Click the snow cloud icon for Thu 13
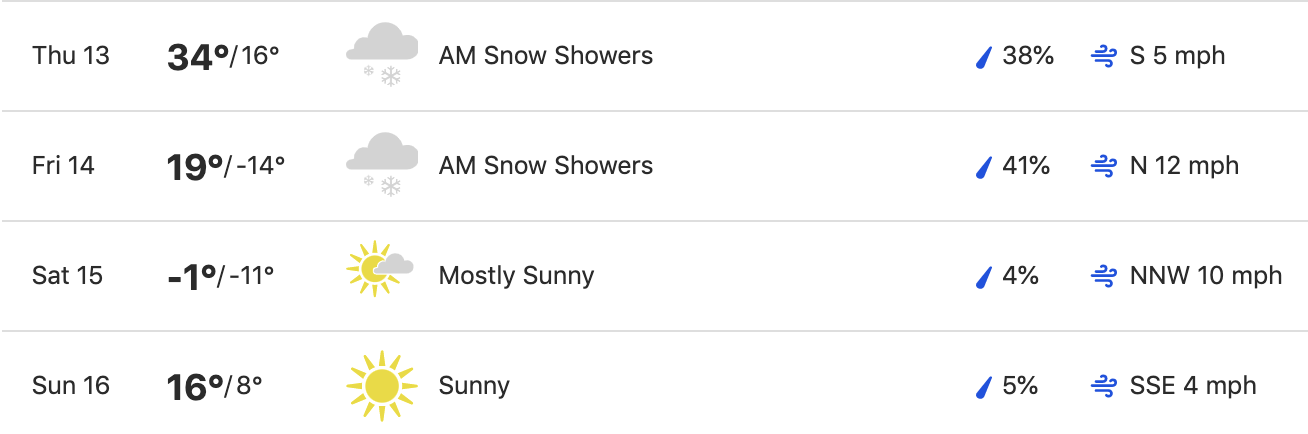 coord(382,55)
